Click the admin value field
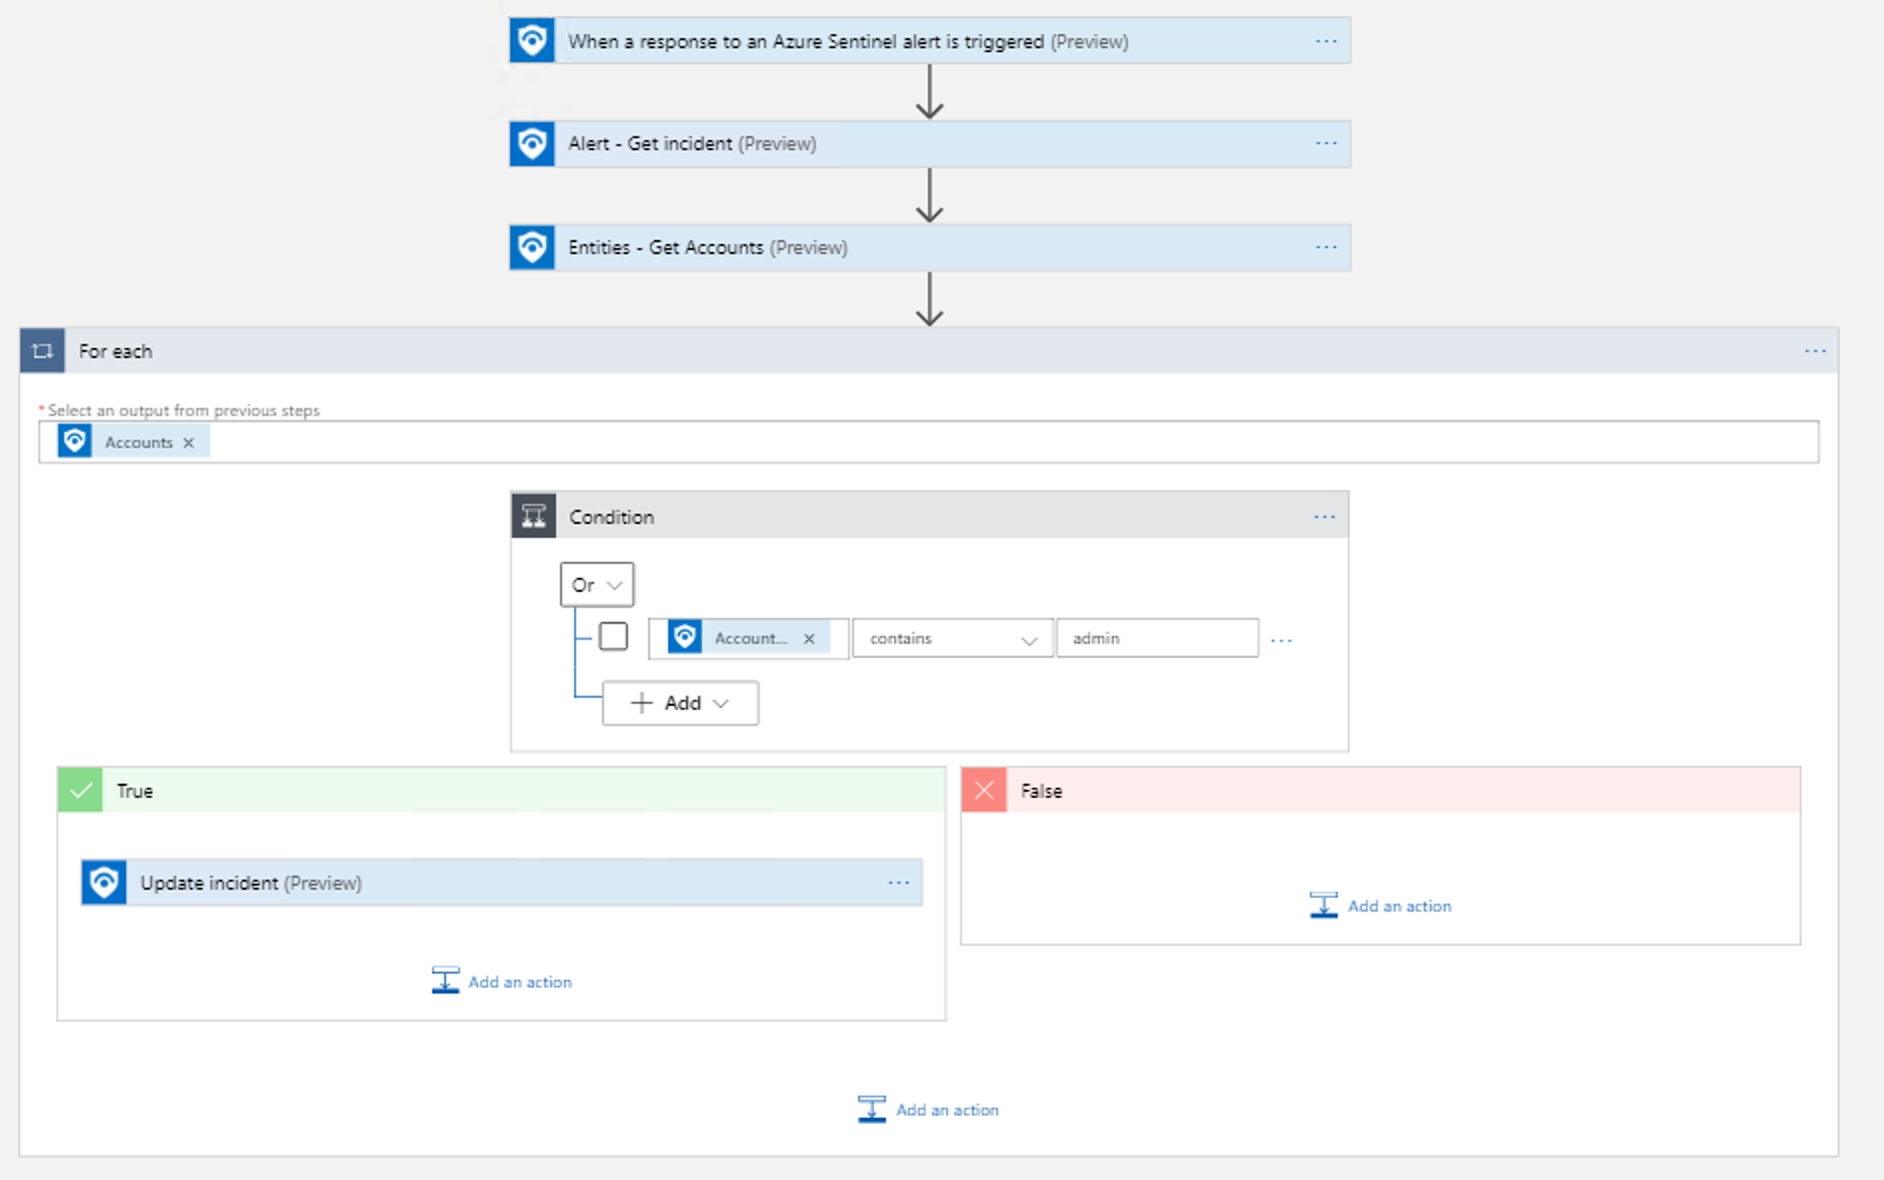The height and width of the screenshot is (1180, 1884). [1158, 638]
